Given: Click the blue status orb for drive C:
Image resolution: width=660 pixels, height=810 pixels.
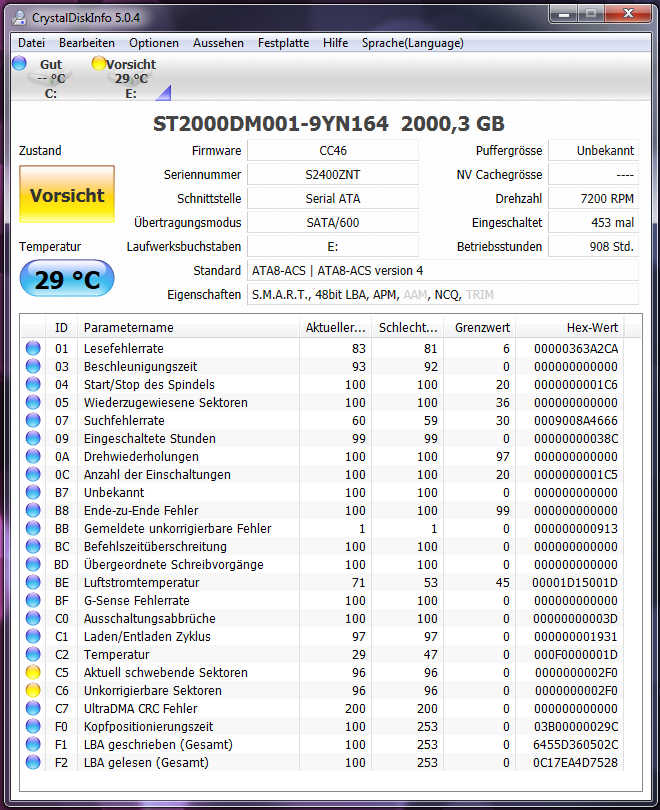Looking at the screenshot, I should click(x=19, y=63).
